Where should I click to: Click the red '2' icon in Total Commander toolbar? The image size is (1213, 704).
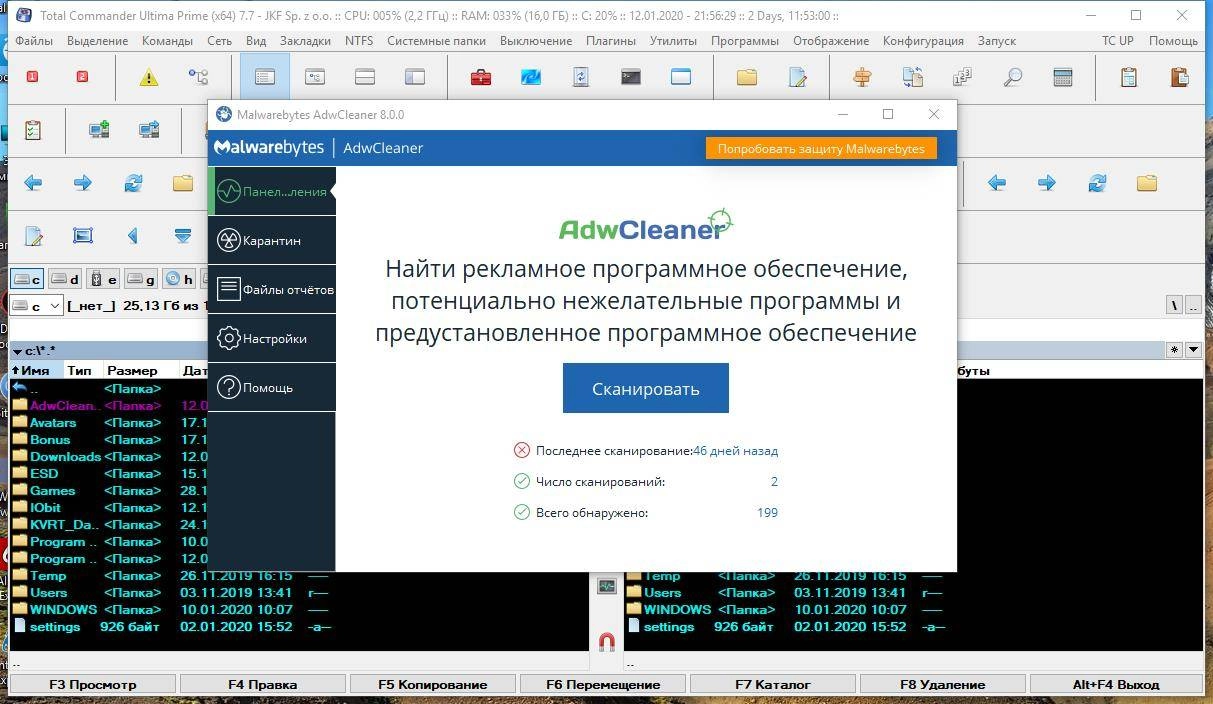(x=82, y=77)
